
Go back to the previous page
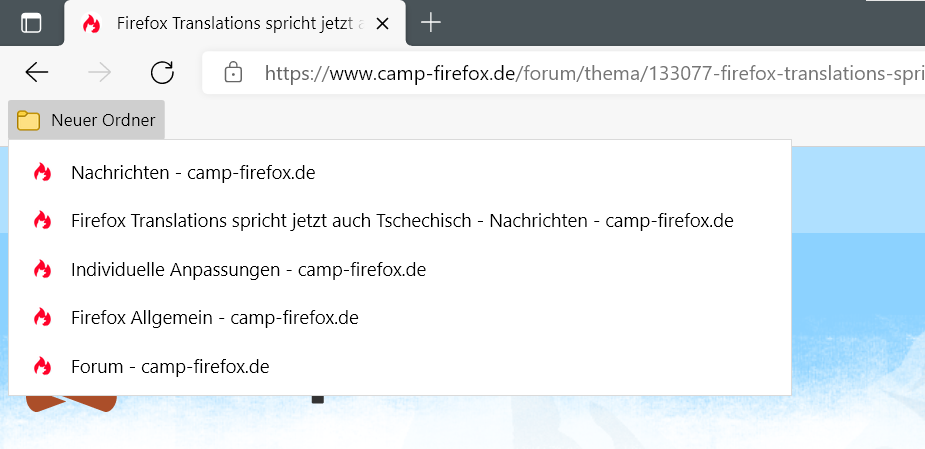(37, 72)
